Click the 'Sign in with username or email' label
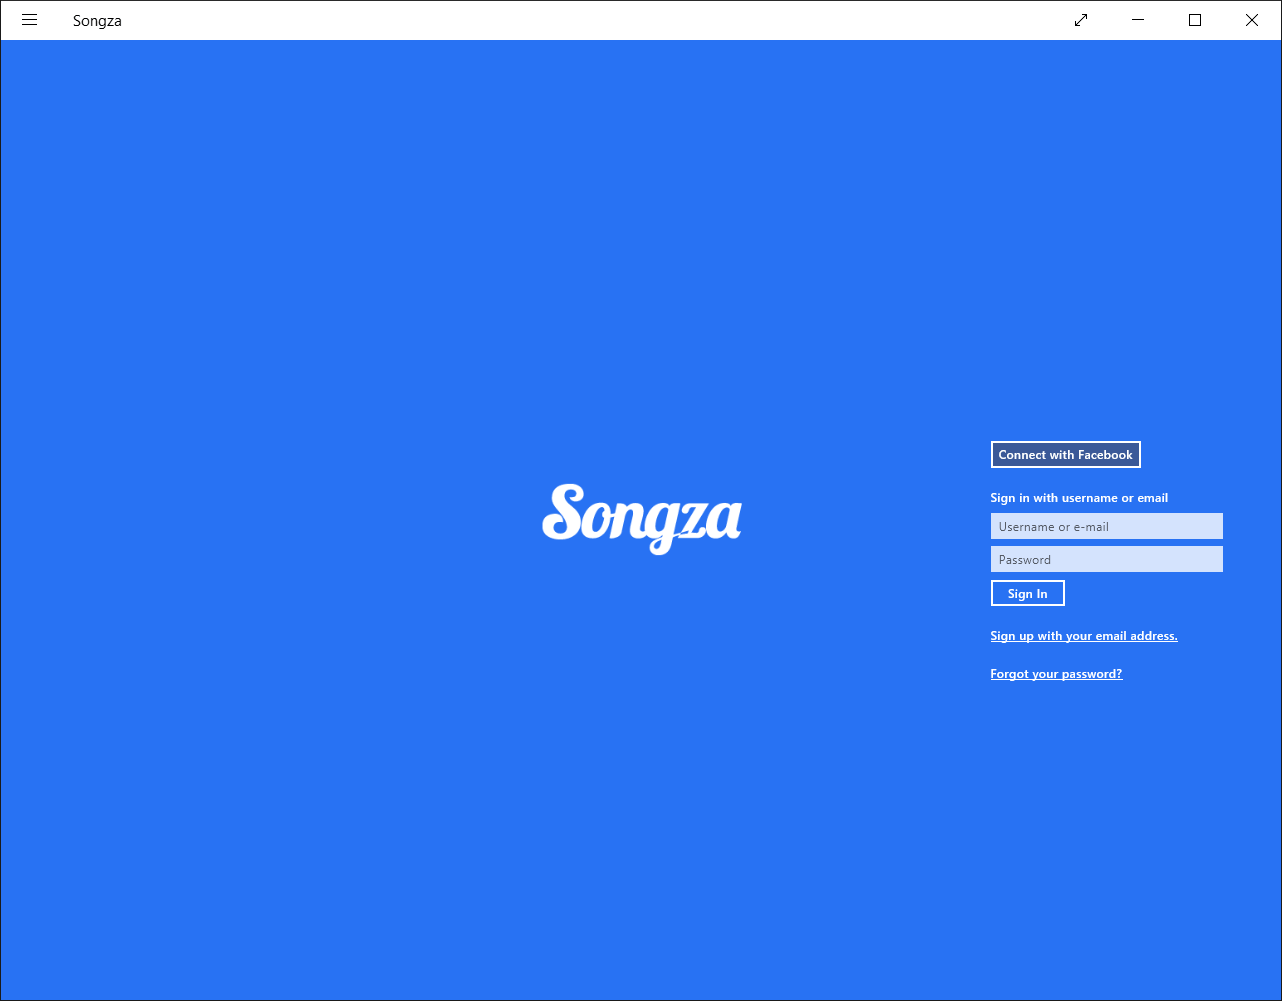Viewport: 1282px width, 1001px height. click(x=1079, y=498)
